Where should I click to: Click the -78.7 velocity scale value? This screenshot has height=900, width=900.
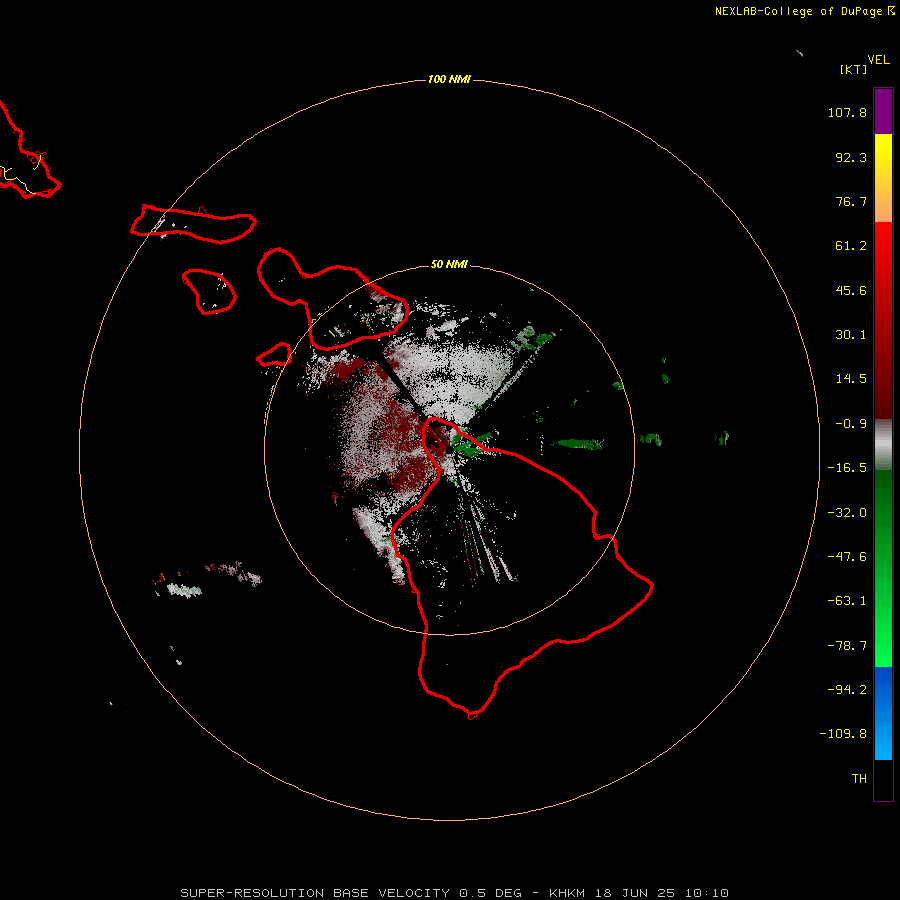(847, 646)
